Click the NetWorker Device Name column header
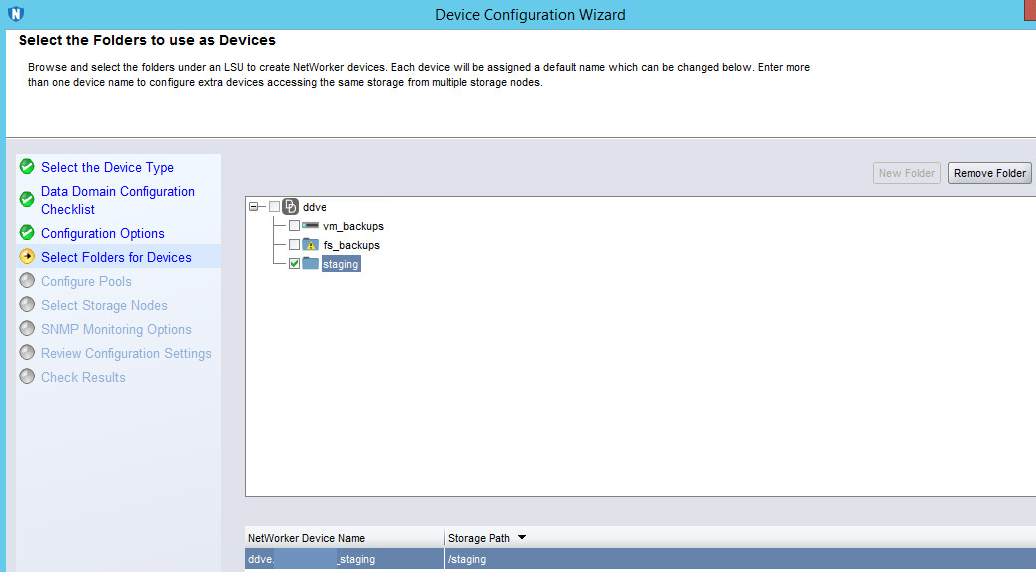 (344, 538)
